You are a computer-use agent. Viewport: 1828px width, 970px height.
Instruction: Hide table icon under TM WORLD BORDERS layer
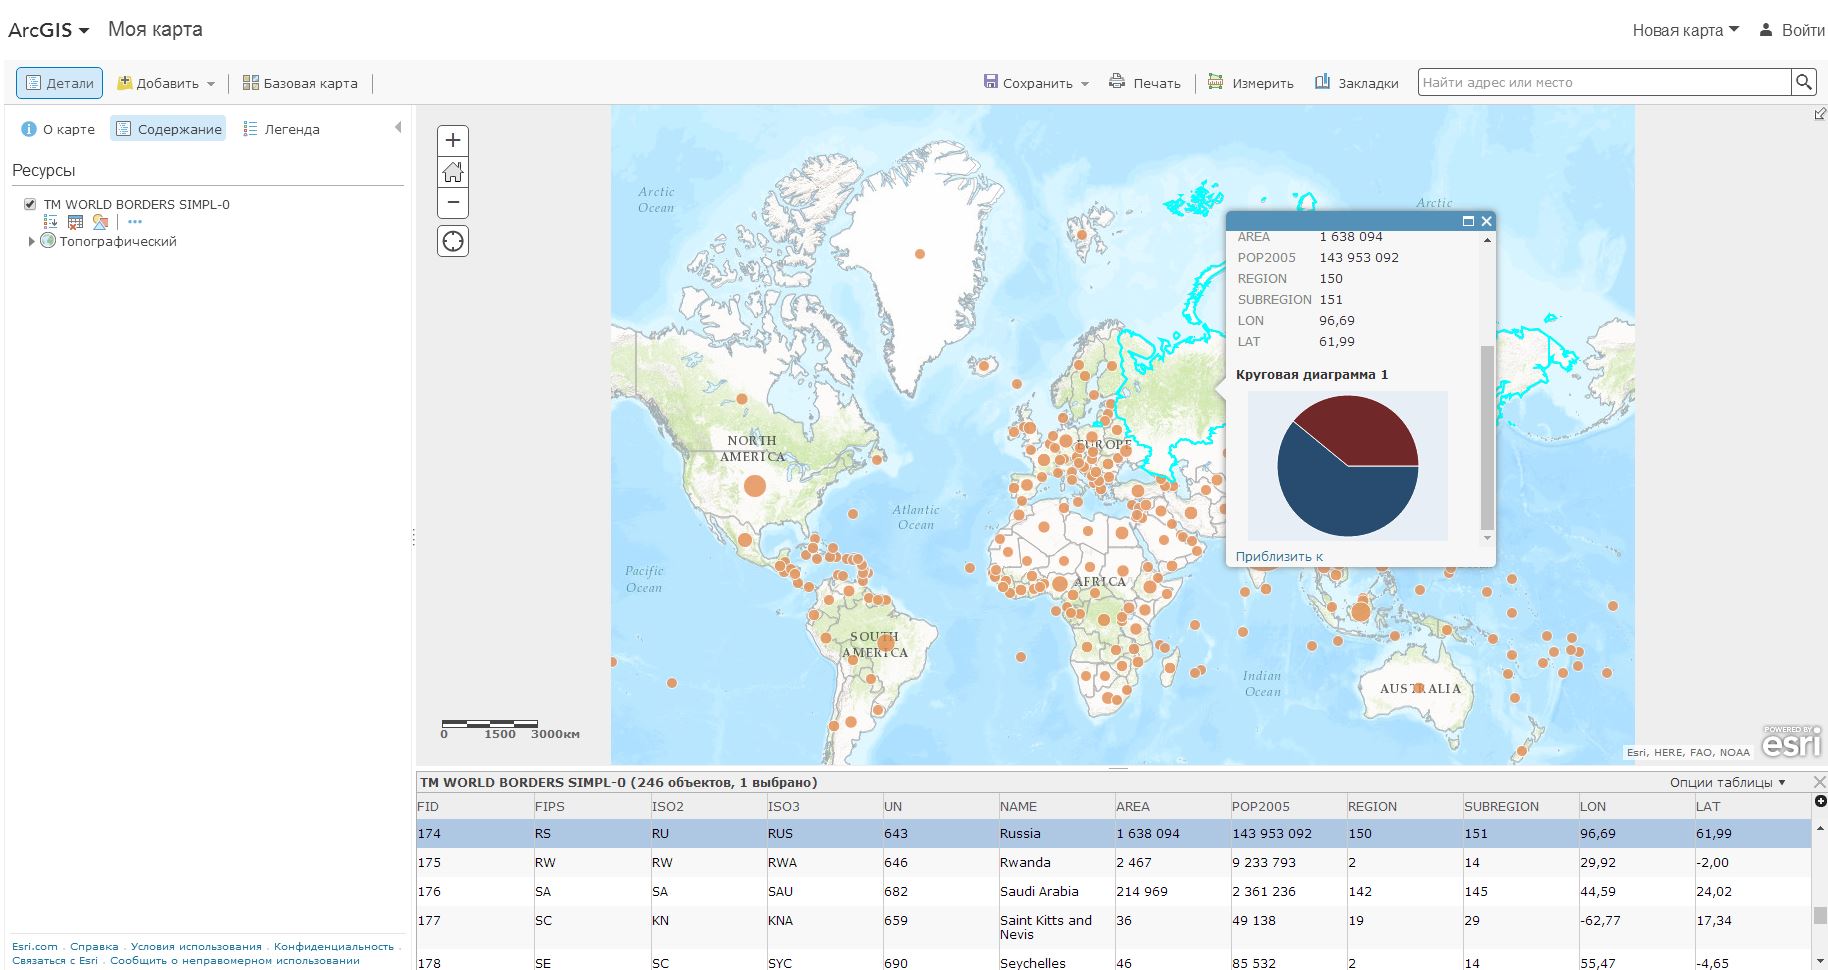pyautogui.click(x=75, y=222)
